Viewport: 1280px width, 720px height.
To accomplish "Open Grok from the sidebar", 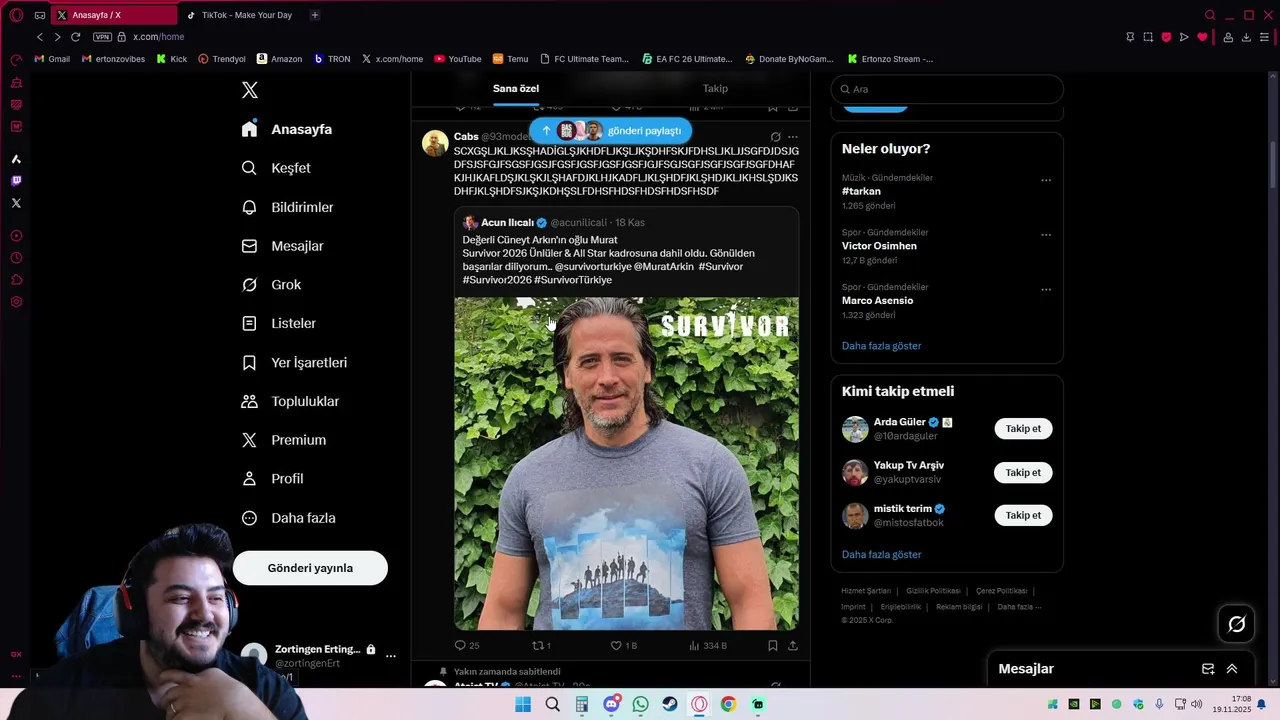I will point(272,285).
